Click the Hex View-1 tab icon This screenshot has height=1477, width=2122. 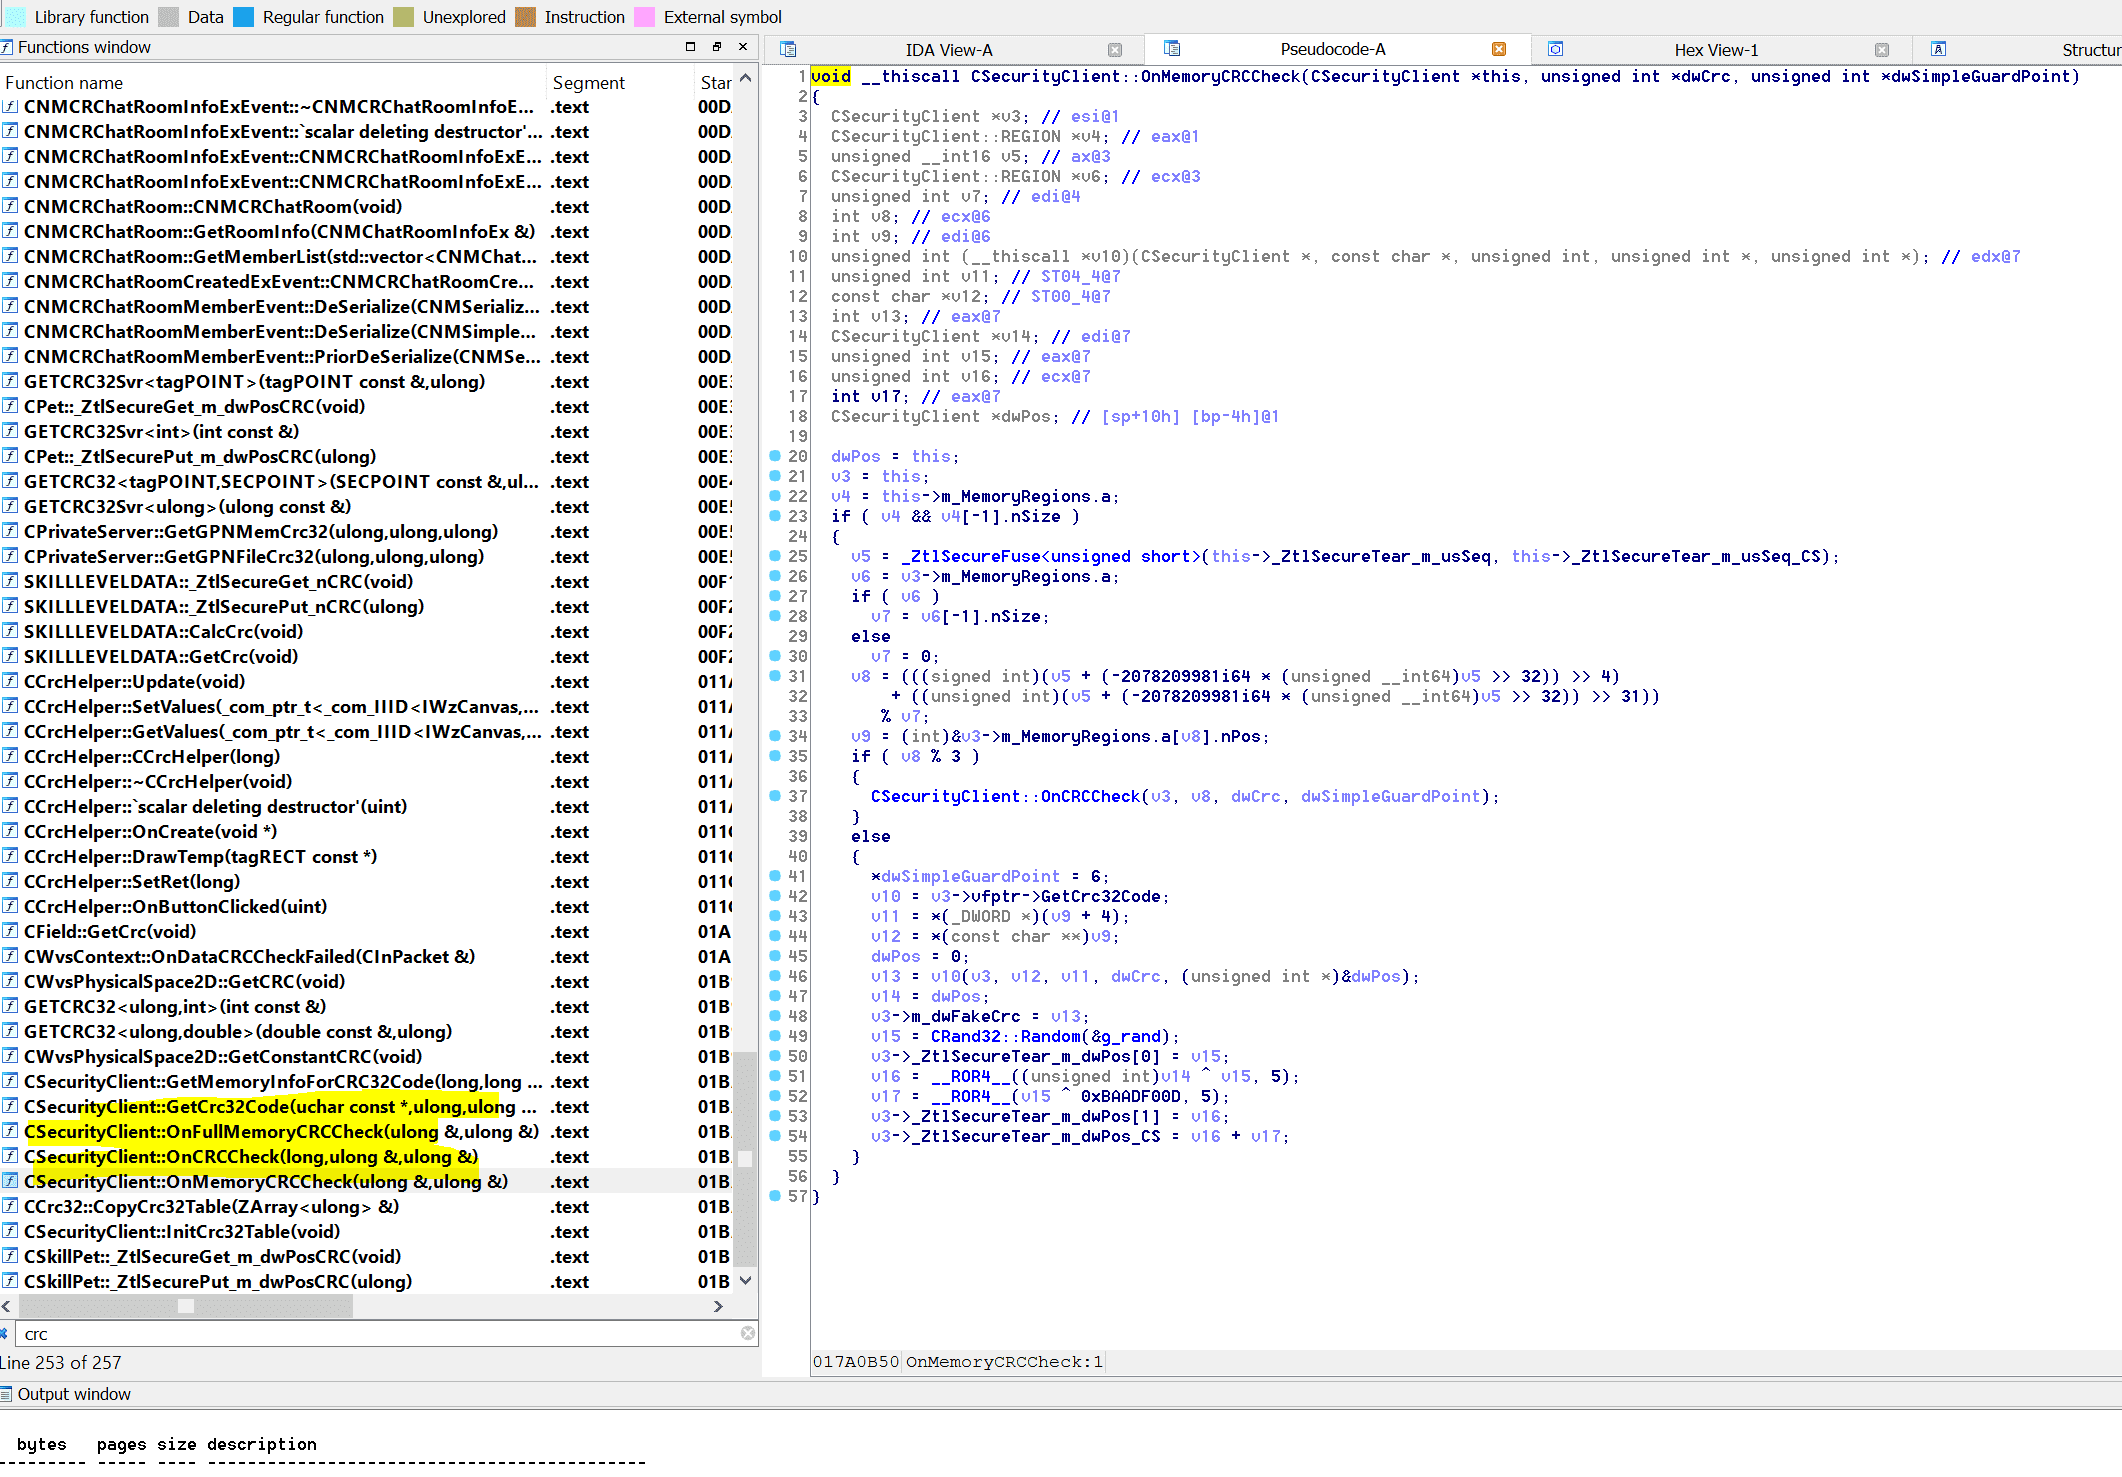pyautogui.click(x=1555, y=49)
